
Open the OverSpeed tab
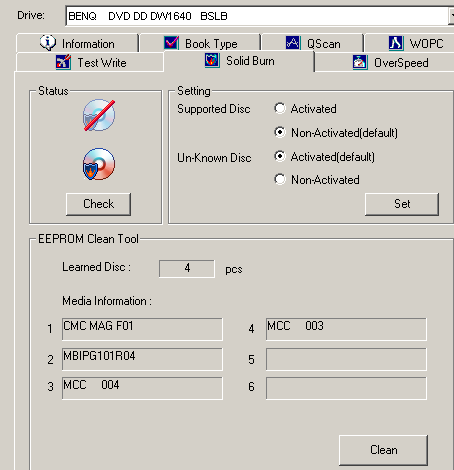click(385, 63)
